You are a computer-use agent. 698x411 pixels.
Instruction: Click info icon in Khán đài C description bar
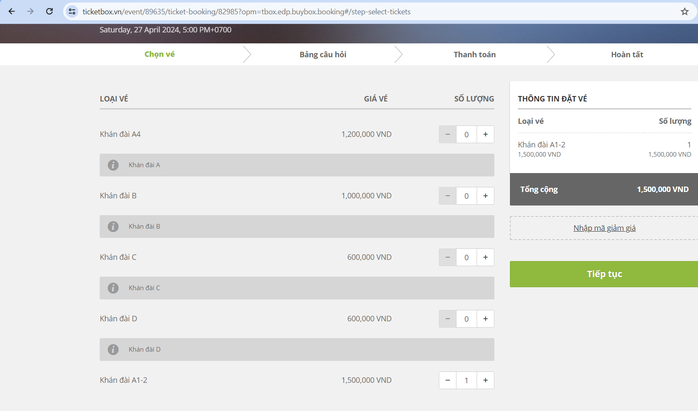(113, 288)
